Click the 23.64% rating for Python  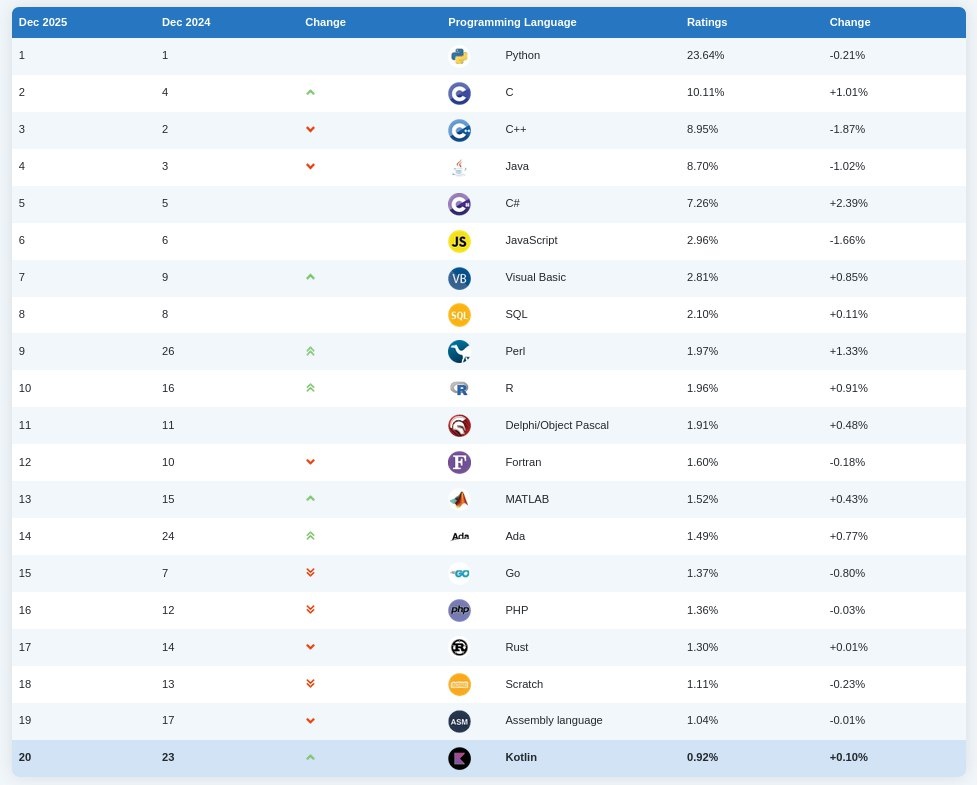click(x=705, y=55)
